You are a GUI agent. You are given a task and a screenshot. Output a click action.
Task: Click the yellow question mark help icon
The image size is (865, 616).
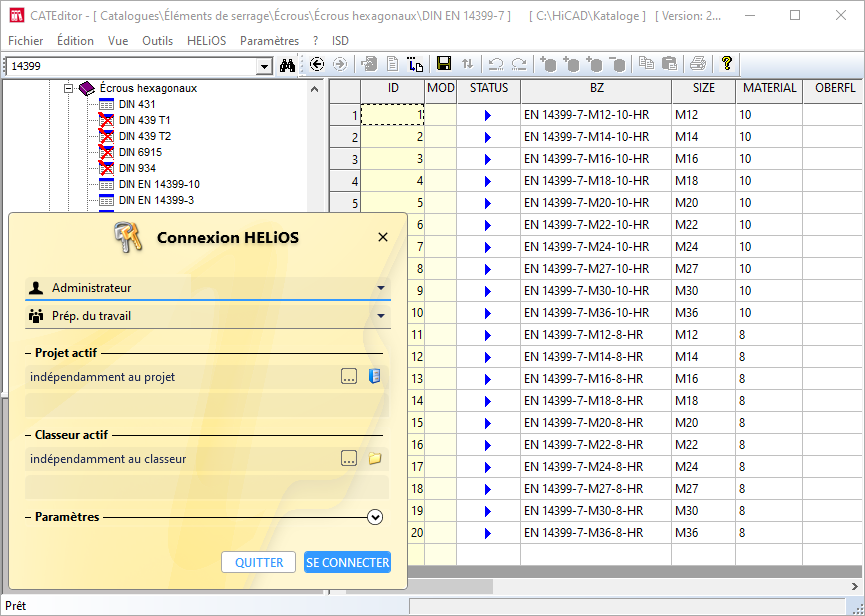(727, 63)
